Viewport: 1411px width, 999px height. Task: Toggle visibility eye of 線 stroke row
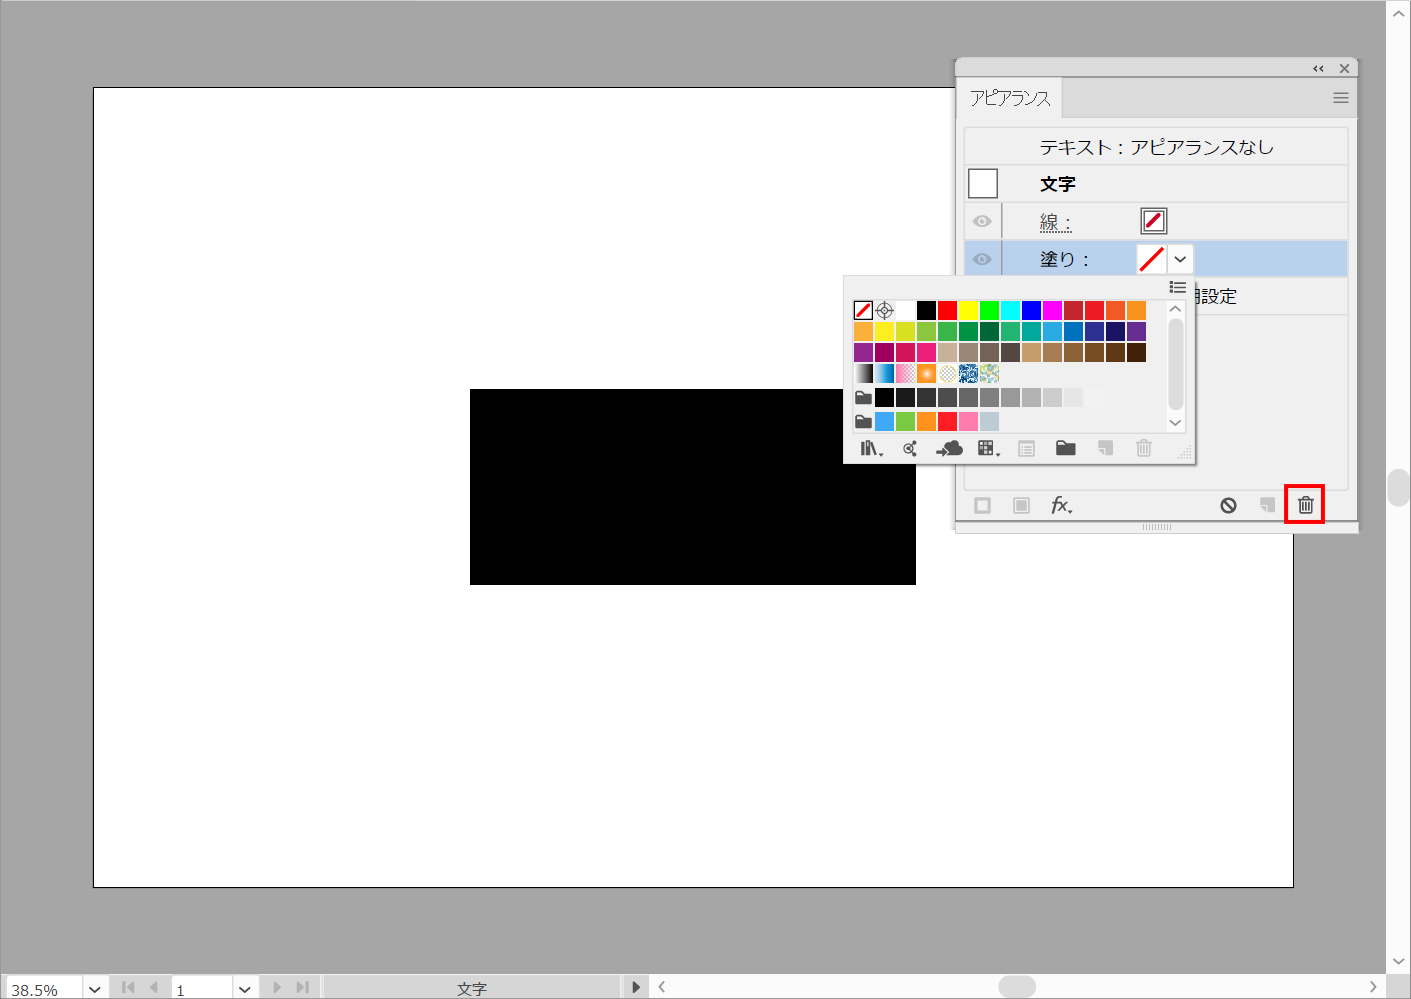pos(982,221)
